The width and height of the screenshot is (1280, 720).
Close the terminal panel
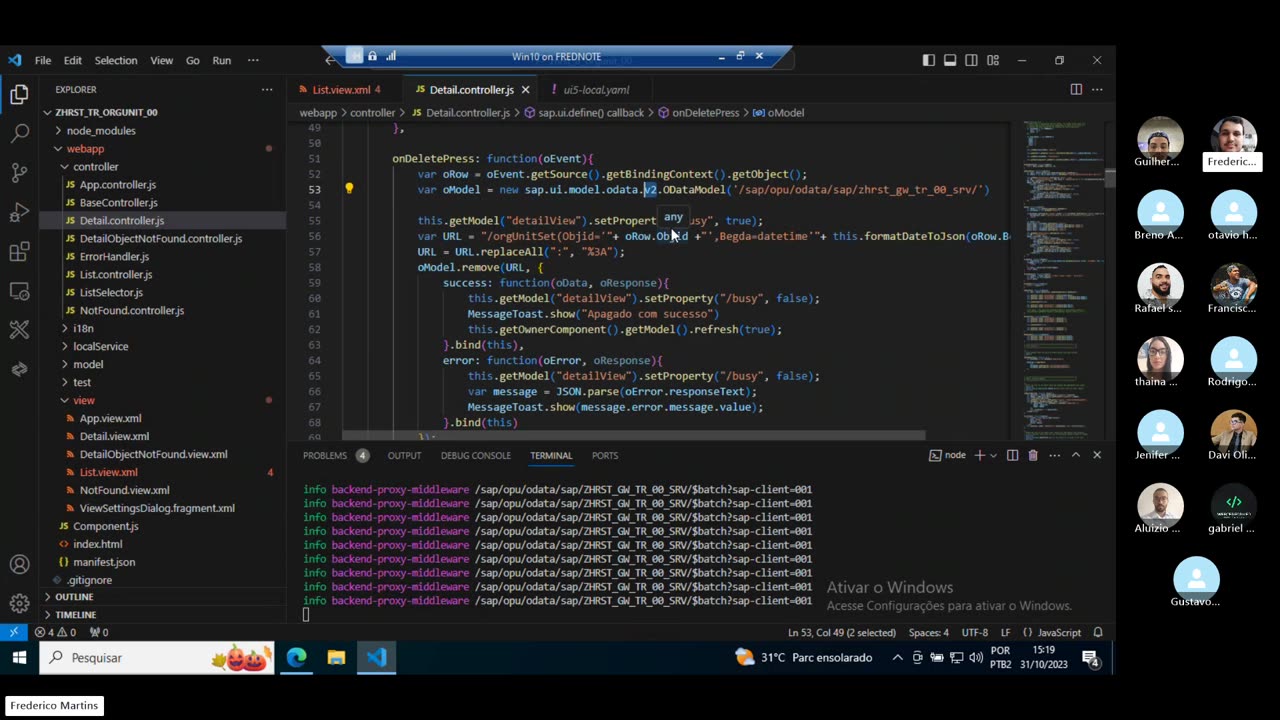tap(1097, 455)
